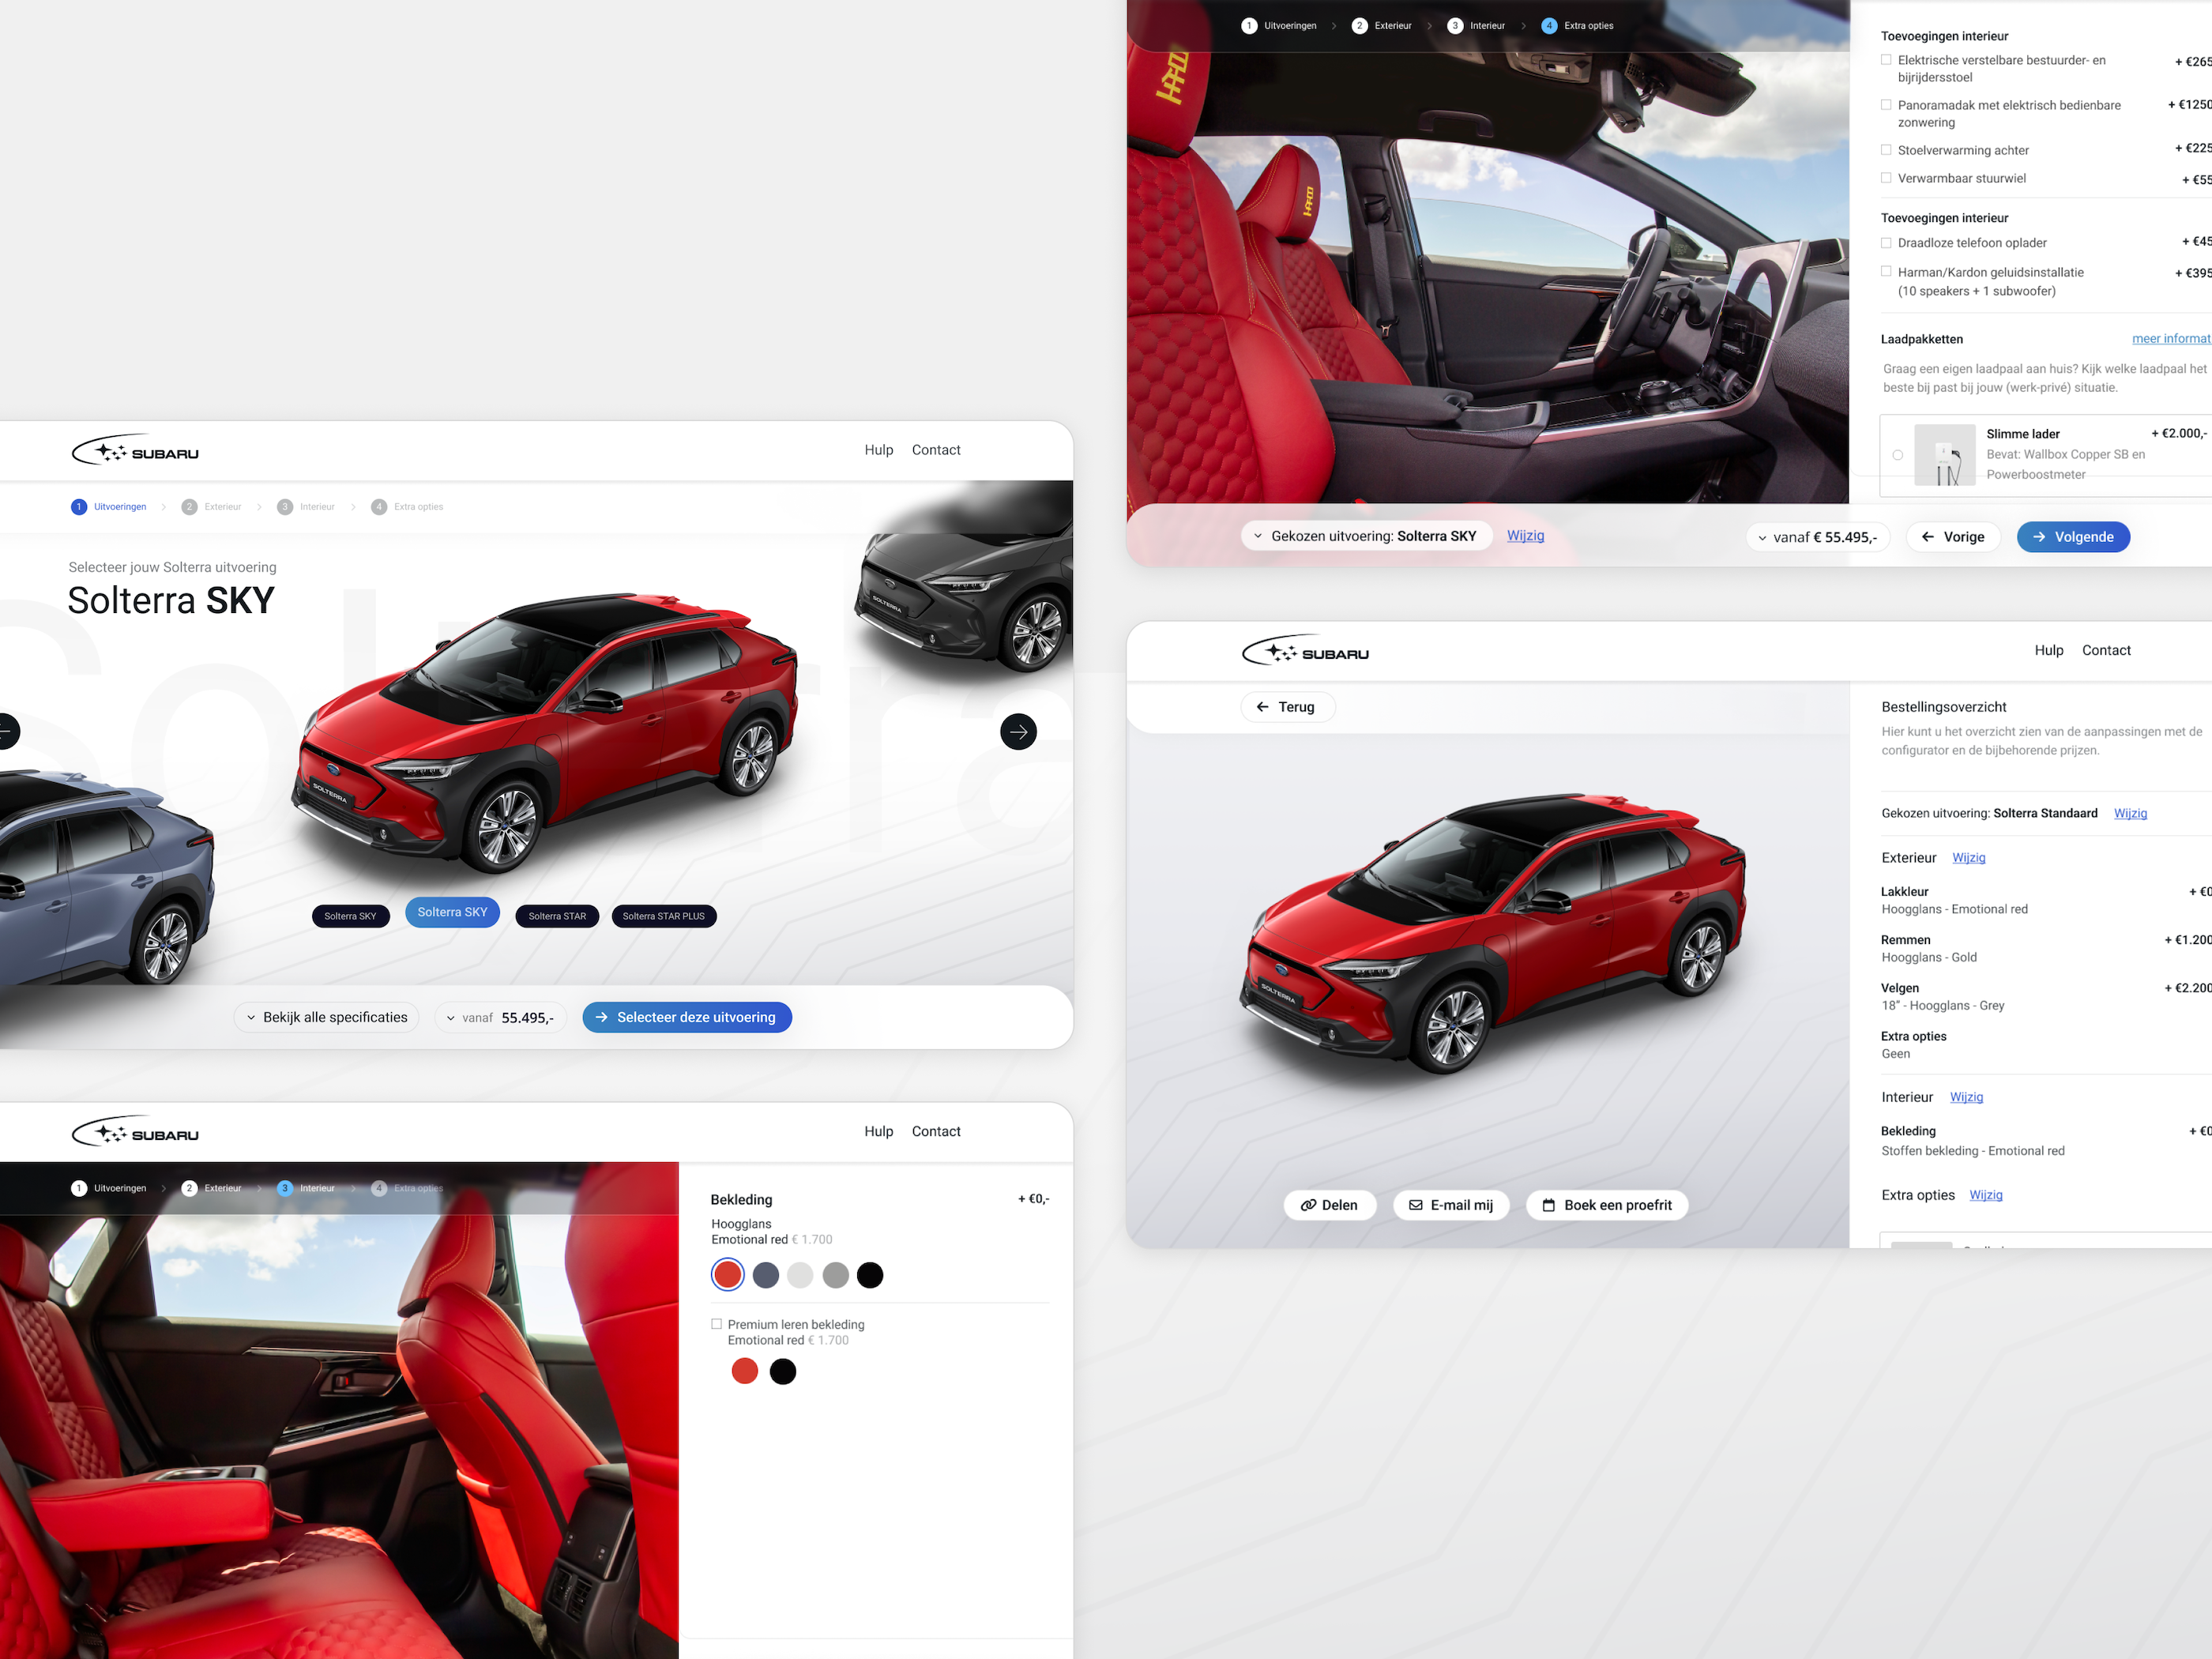Screen dimensions: 2212x1659
Task: Click step 1 circle in the Solterra SKY selection breadcrumb
Action: click(79, 507)
